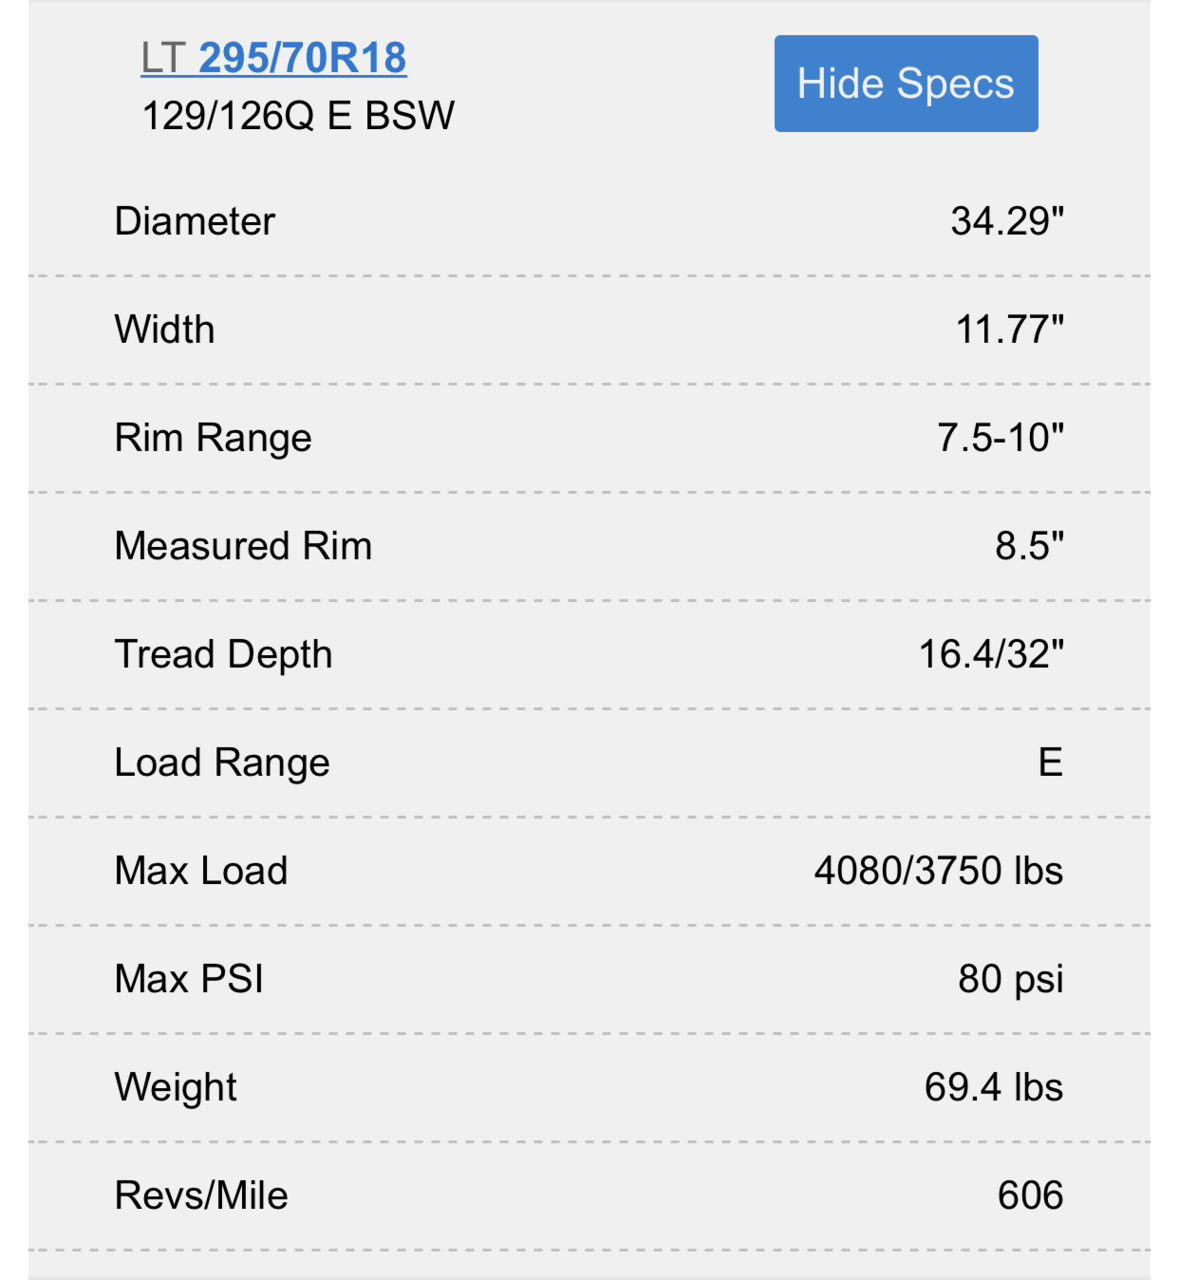Select the 7.5-10" rim range value
The width and height of the screenshot is (1179, 1280).
click(1001, 437)
